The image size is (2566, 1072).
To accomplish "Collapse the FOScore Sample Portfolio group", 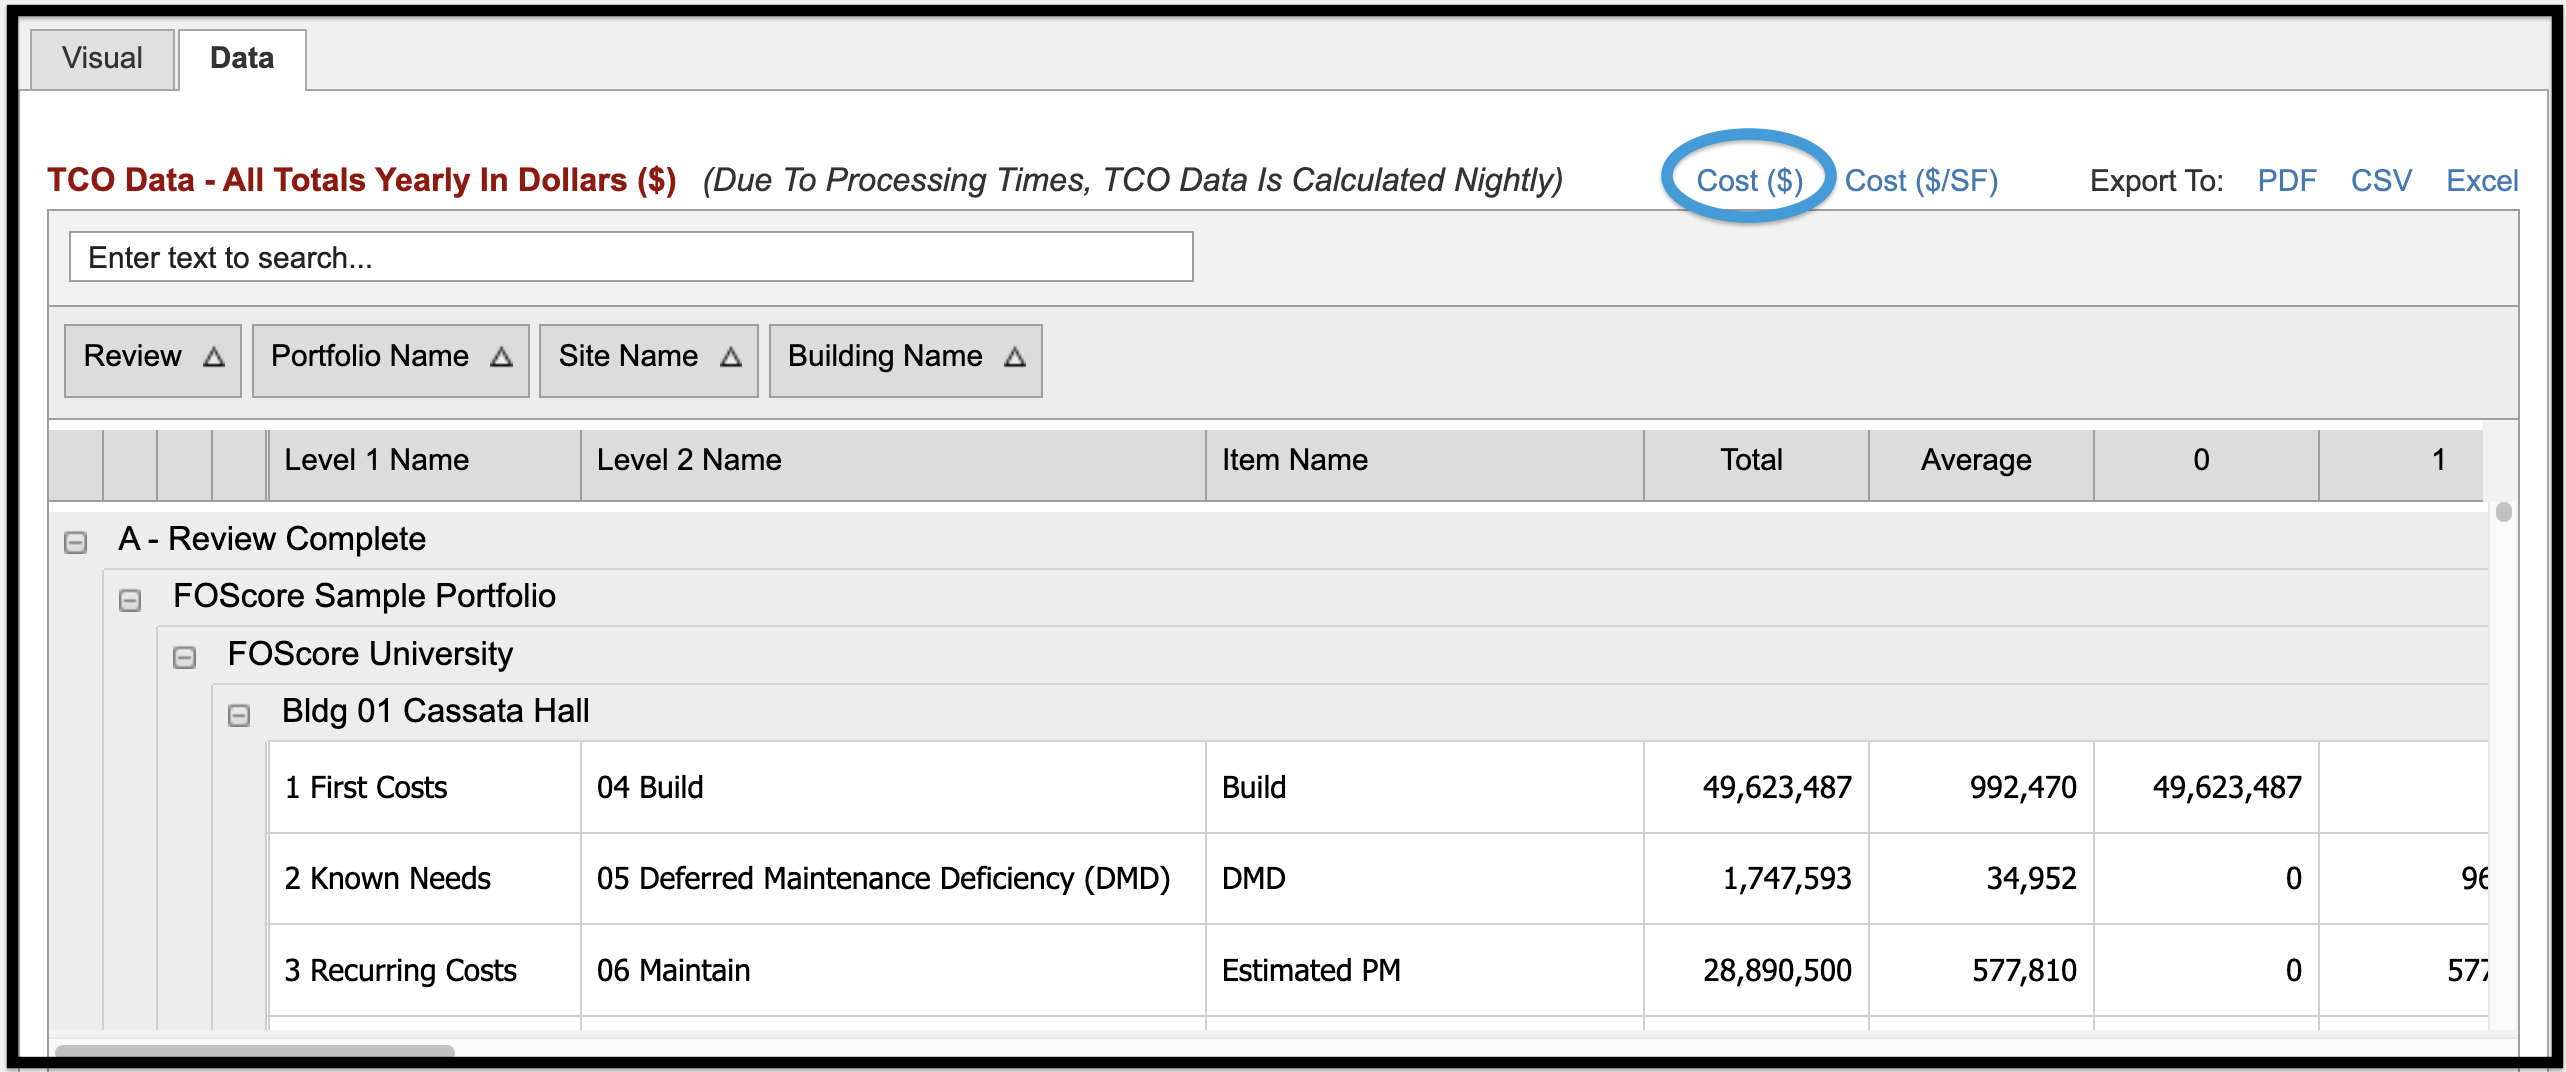I will (x=130, y=600).
